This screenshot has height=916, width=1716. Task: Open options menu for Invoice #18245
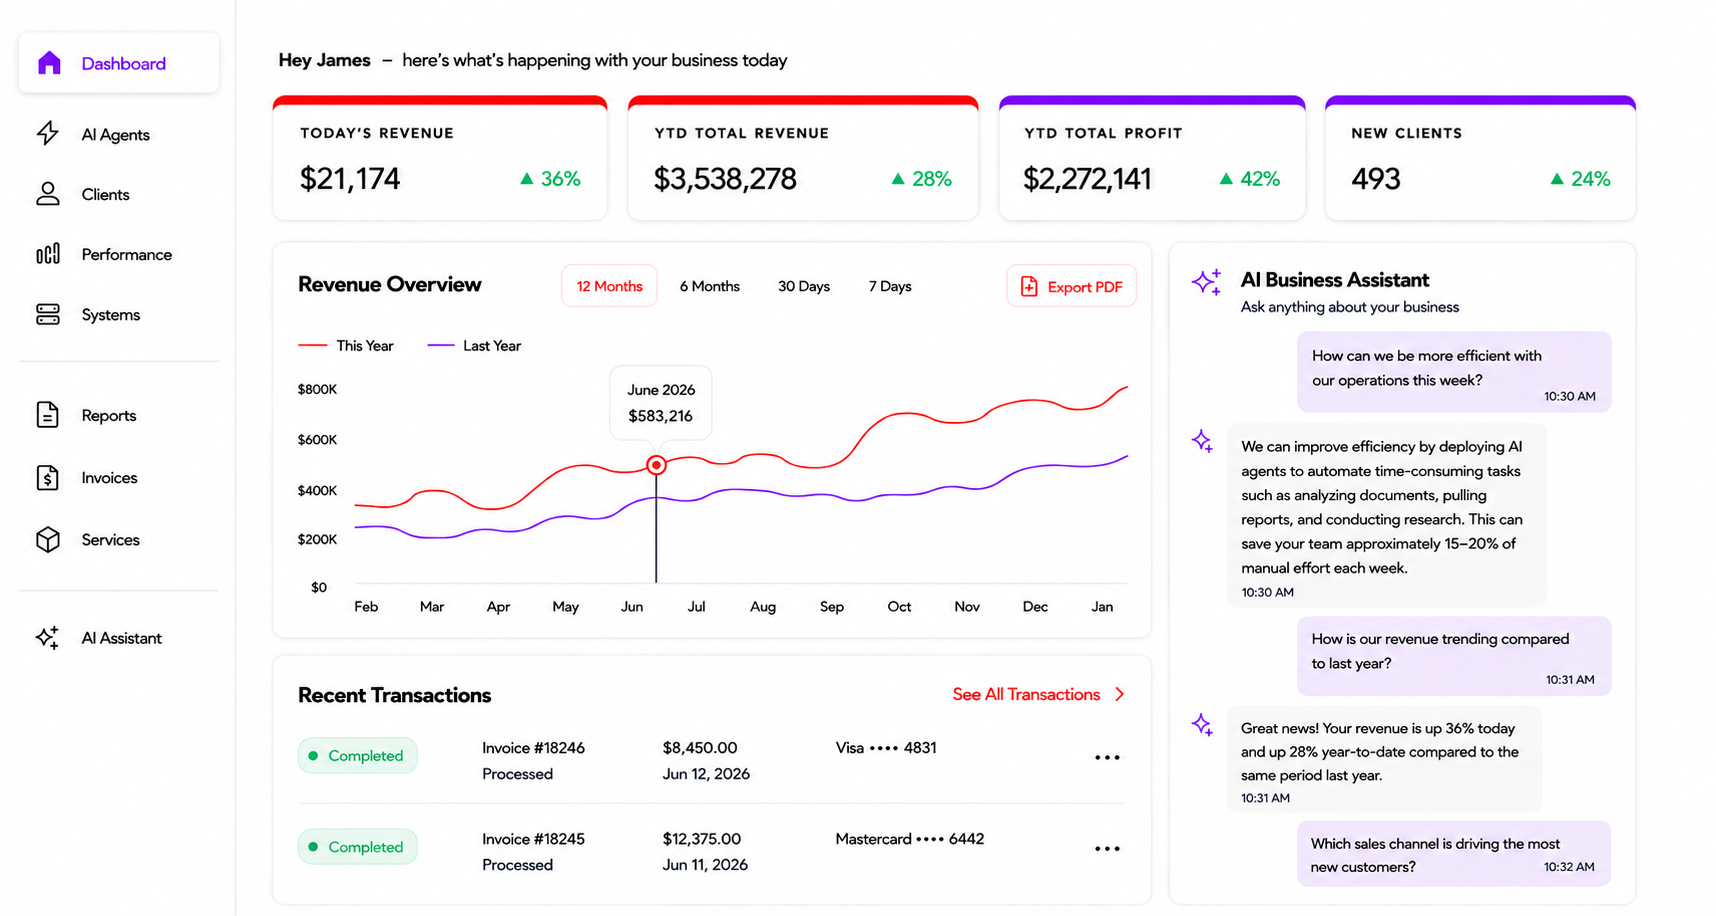(x=1107, y=848)
